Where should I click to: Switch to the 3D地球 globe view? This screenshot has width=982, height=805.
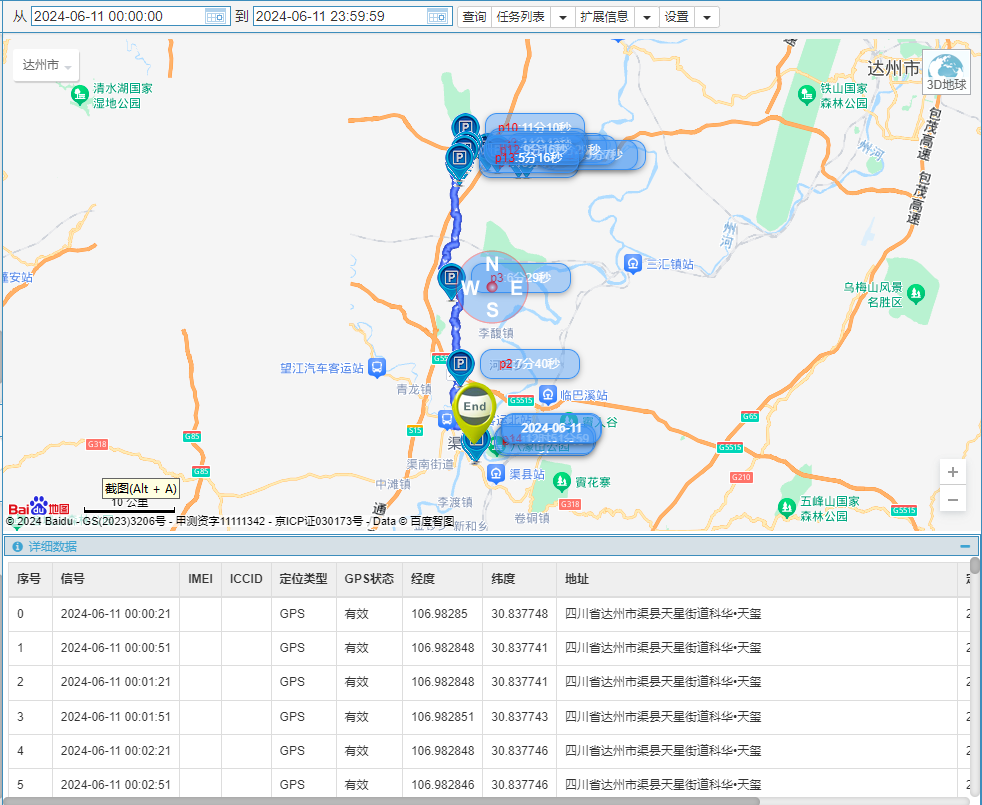point(946,72)
